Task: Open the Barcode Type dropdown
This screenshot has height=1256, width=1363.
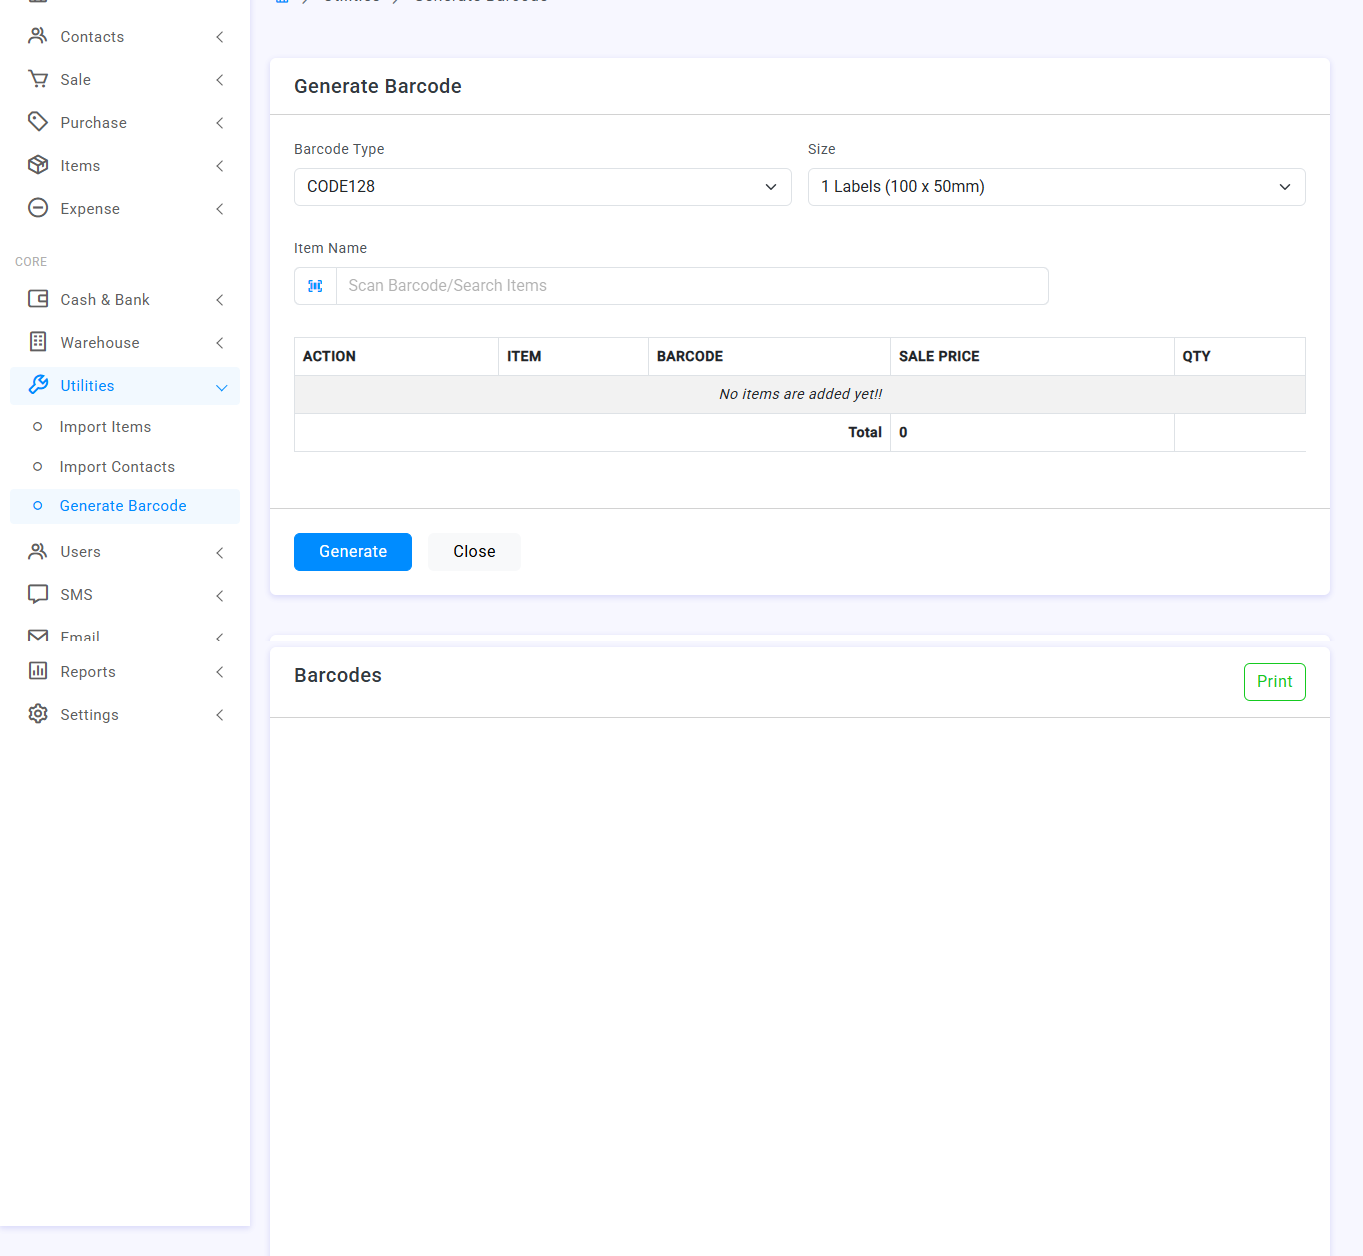Action: coord(542,187)
